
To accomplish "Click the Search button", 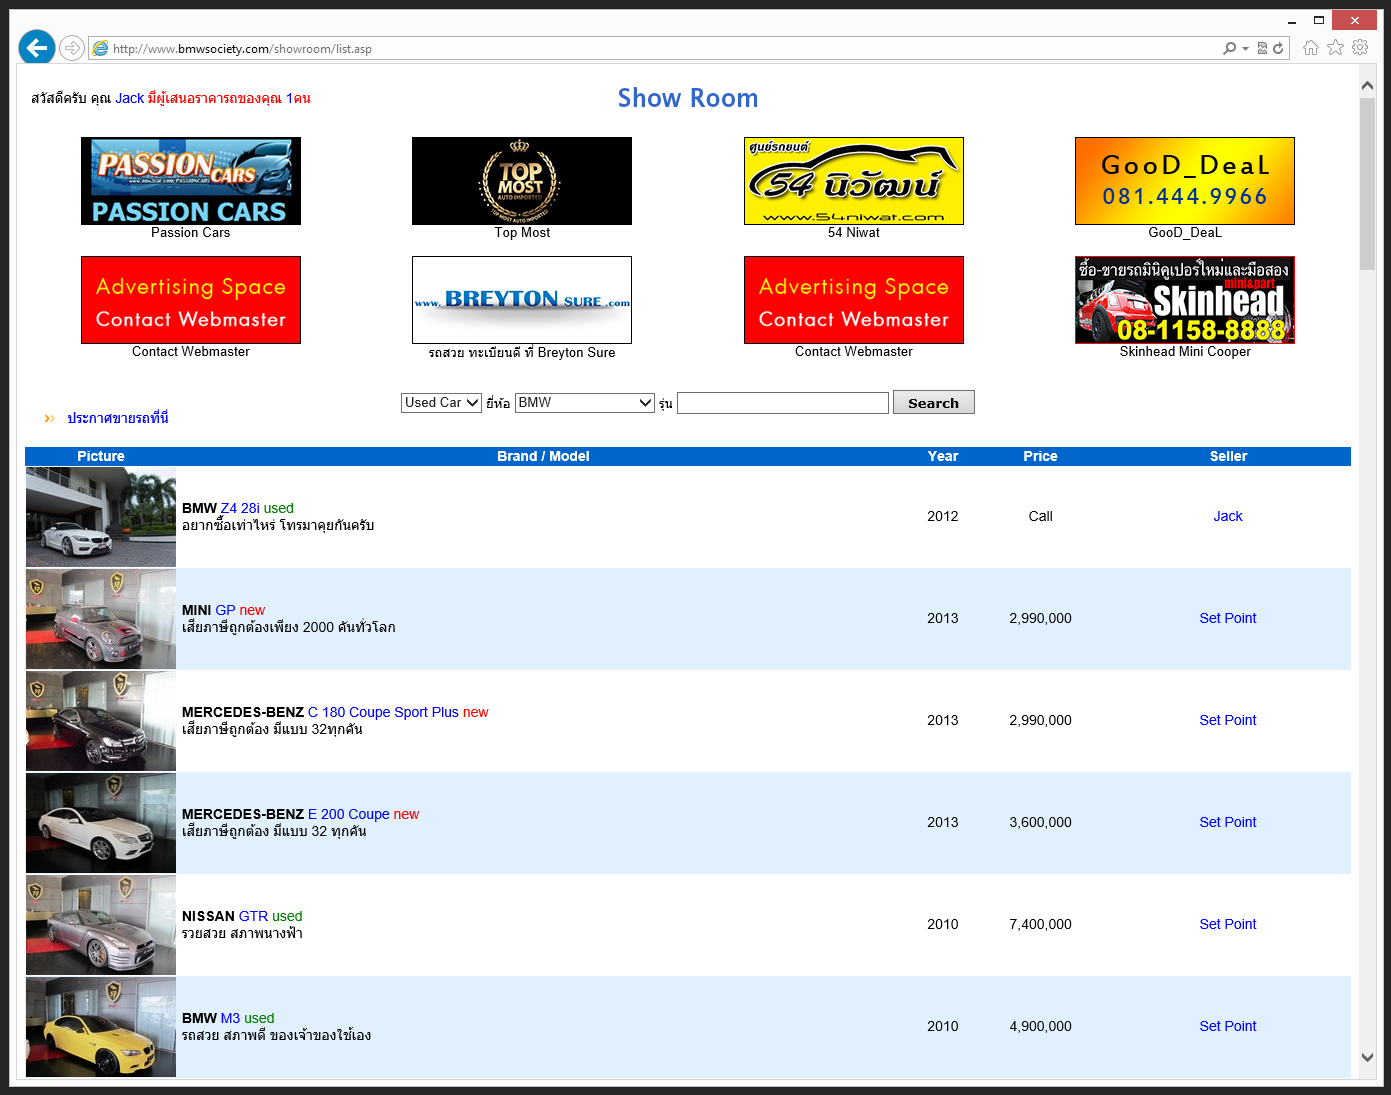I will coord(933,402).
